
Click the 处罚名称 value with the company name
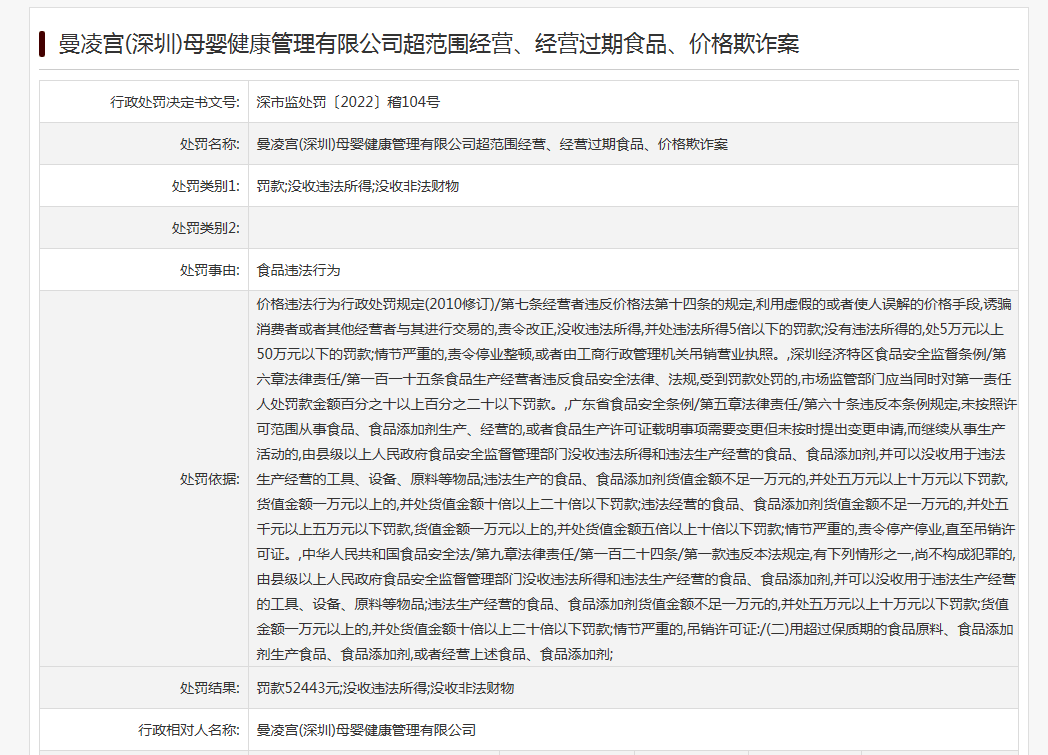click(x=492, y=144)
